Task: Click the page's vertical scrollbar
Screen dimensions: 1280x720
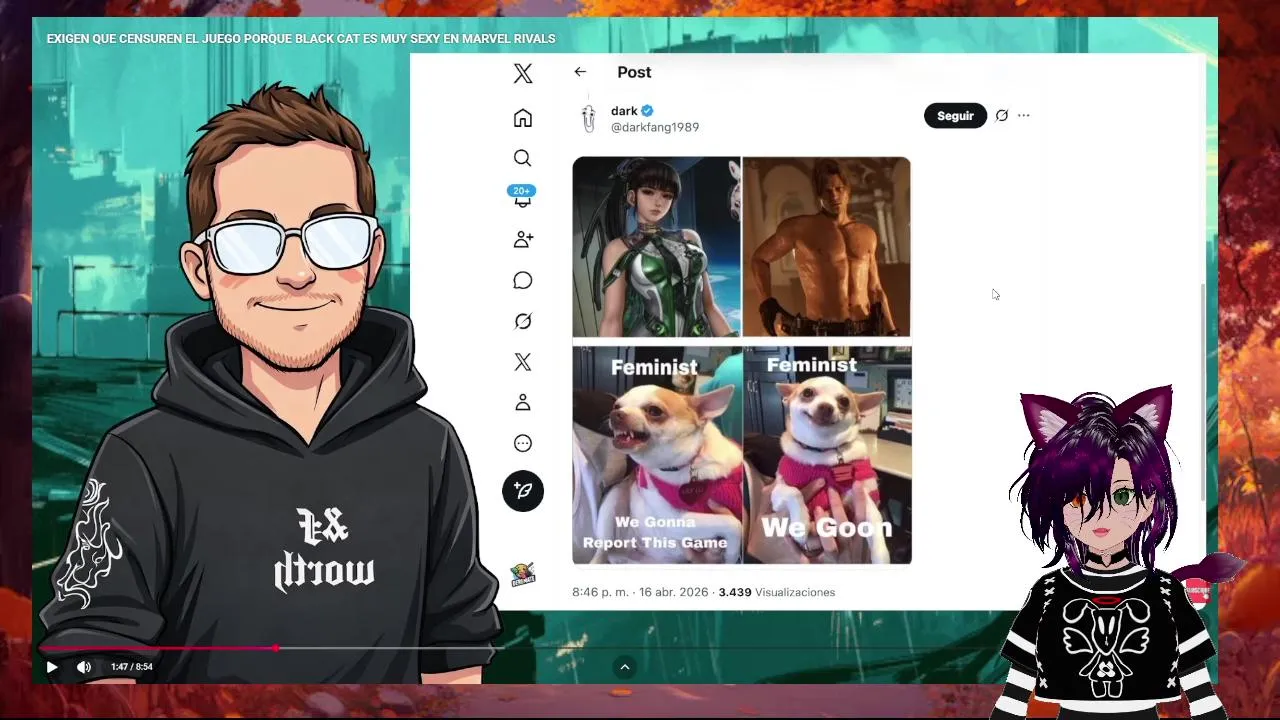Action: pos(1204,392)
